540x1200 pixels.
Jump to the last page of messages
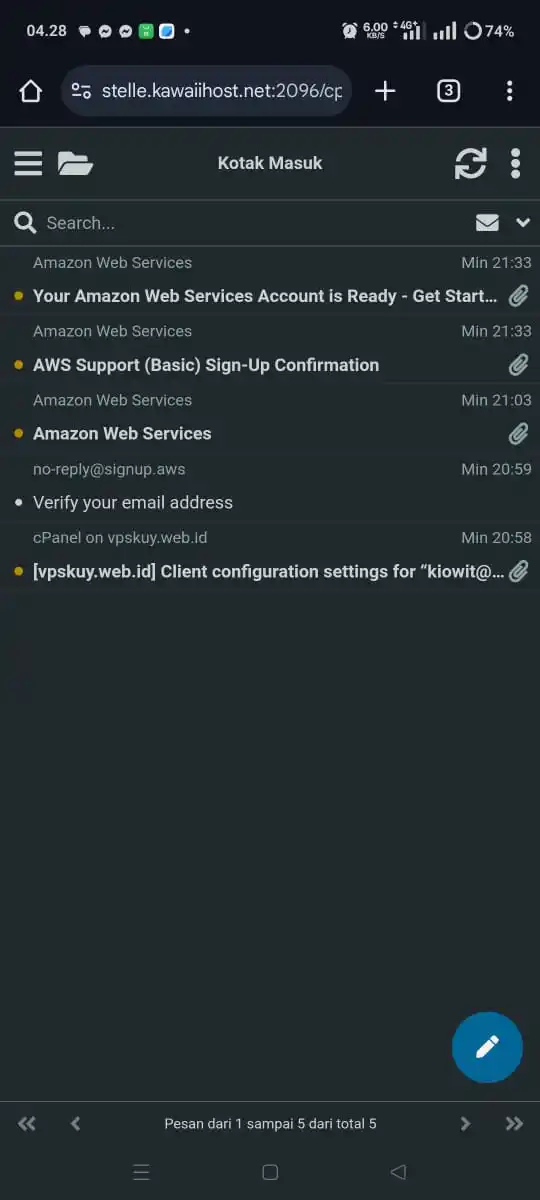(x=514, y=1124)
